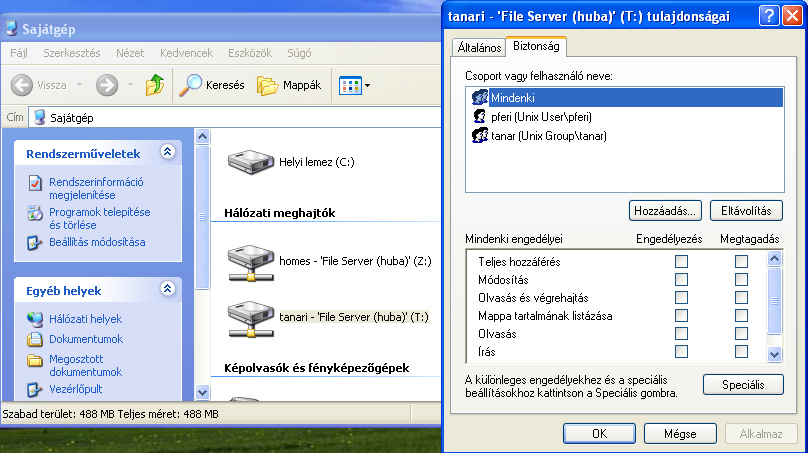Screen dimensions: 808x453
Task: Collapse the Egyéb helyek panel
Action: 167,290
